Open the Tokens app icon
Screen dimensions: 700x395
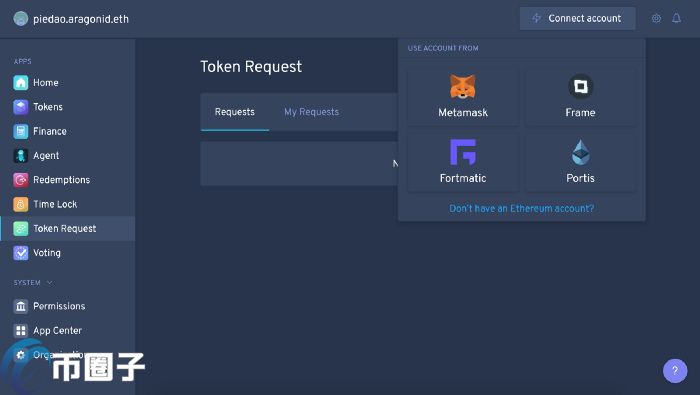coord(21,107)
